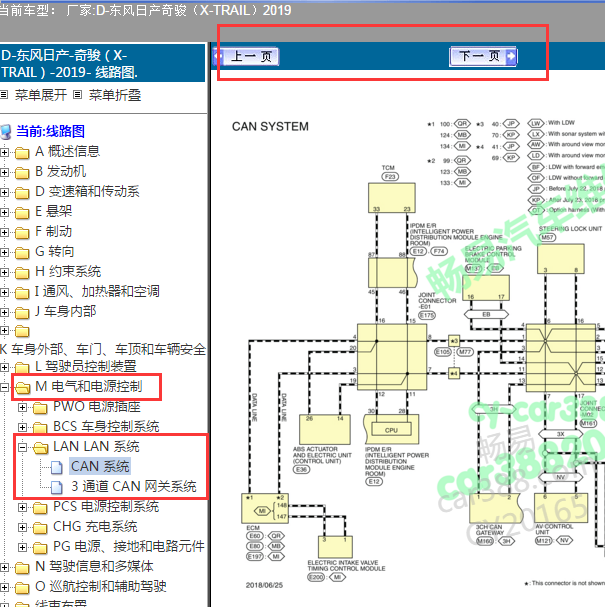Screen dimensions: 605x607
Task: Click folder icon of PG 电源、接地和电路元件
Action: click(x=40, y=548)
